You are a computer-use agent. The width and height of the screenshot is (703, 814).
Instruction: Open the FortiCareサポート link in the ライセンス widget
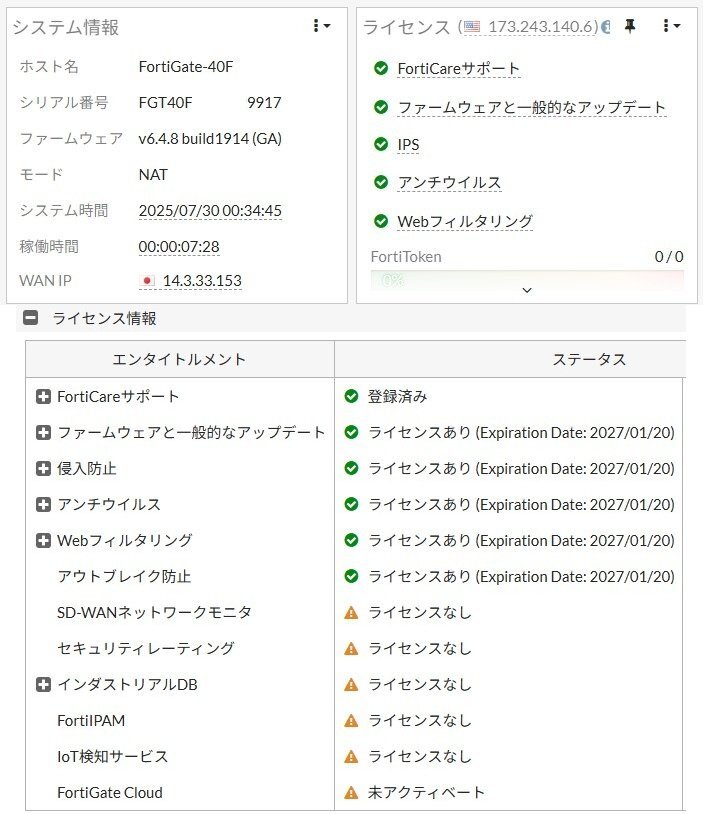tap(458, 68)
